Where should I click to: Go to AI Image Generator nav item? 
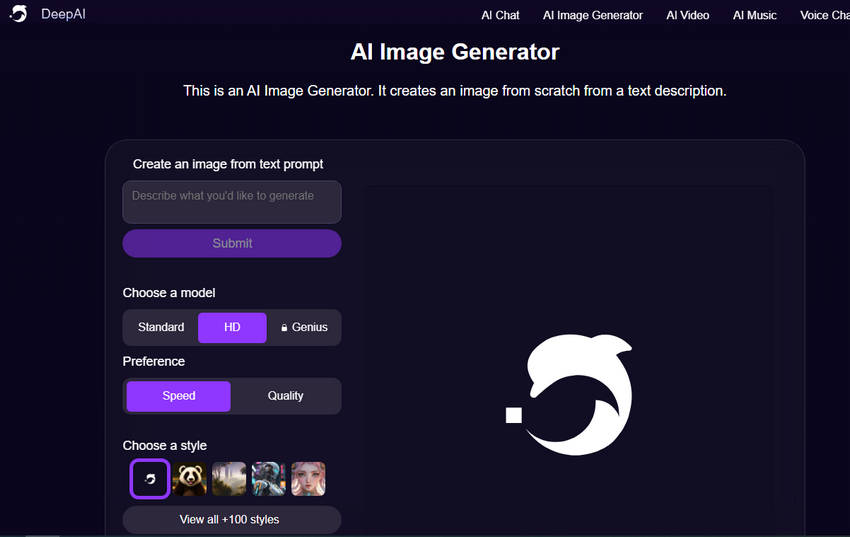pos(593,15)
